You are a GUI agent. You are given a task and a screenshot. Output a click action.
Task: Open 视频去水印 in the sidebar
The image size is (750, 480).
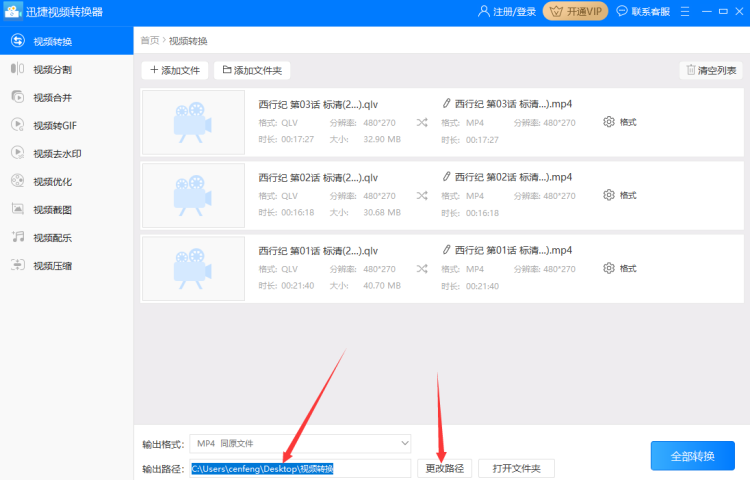66,153
